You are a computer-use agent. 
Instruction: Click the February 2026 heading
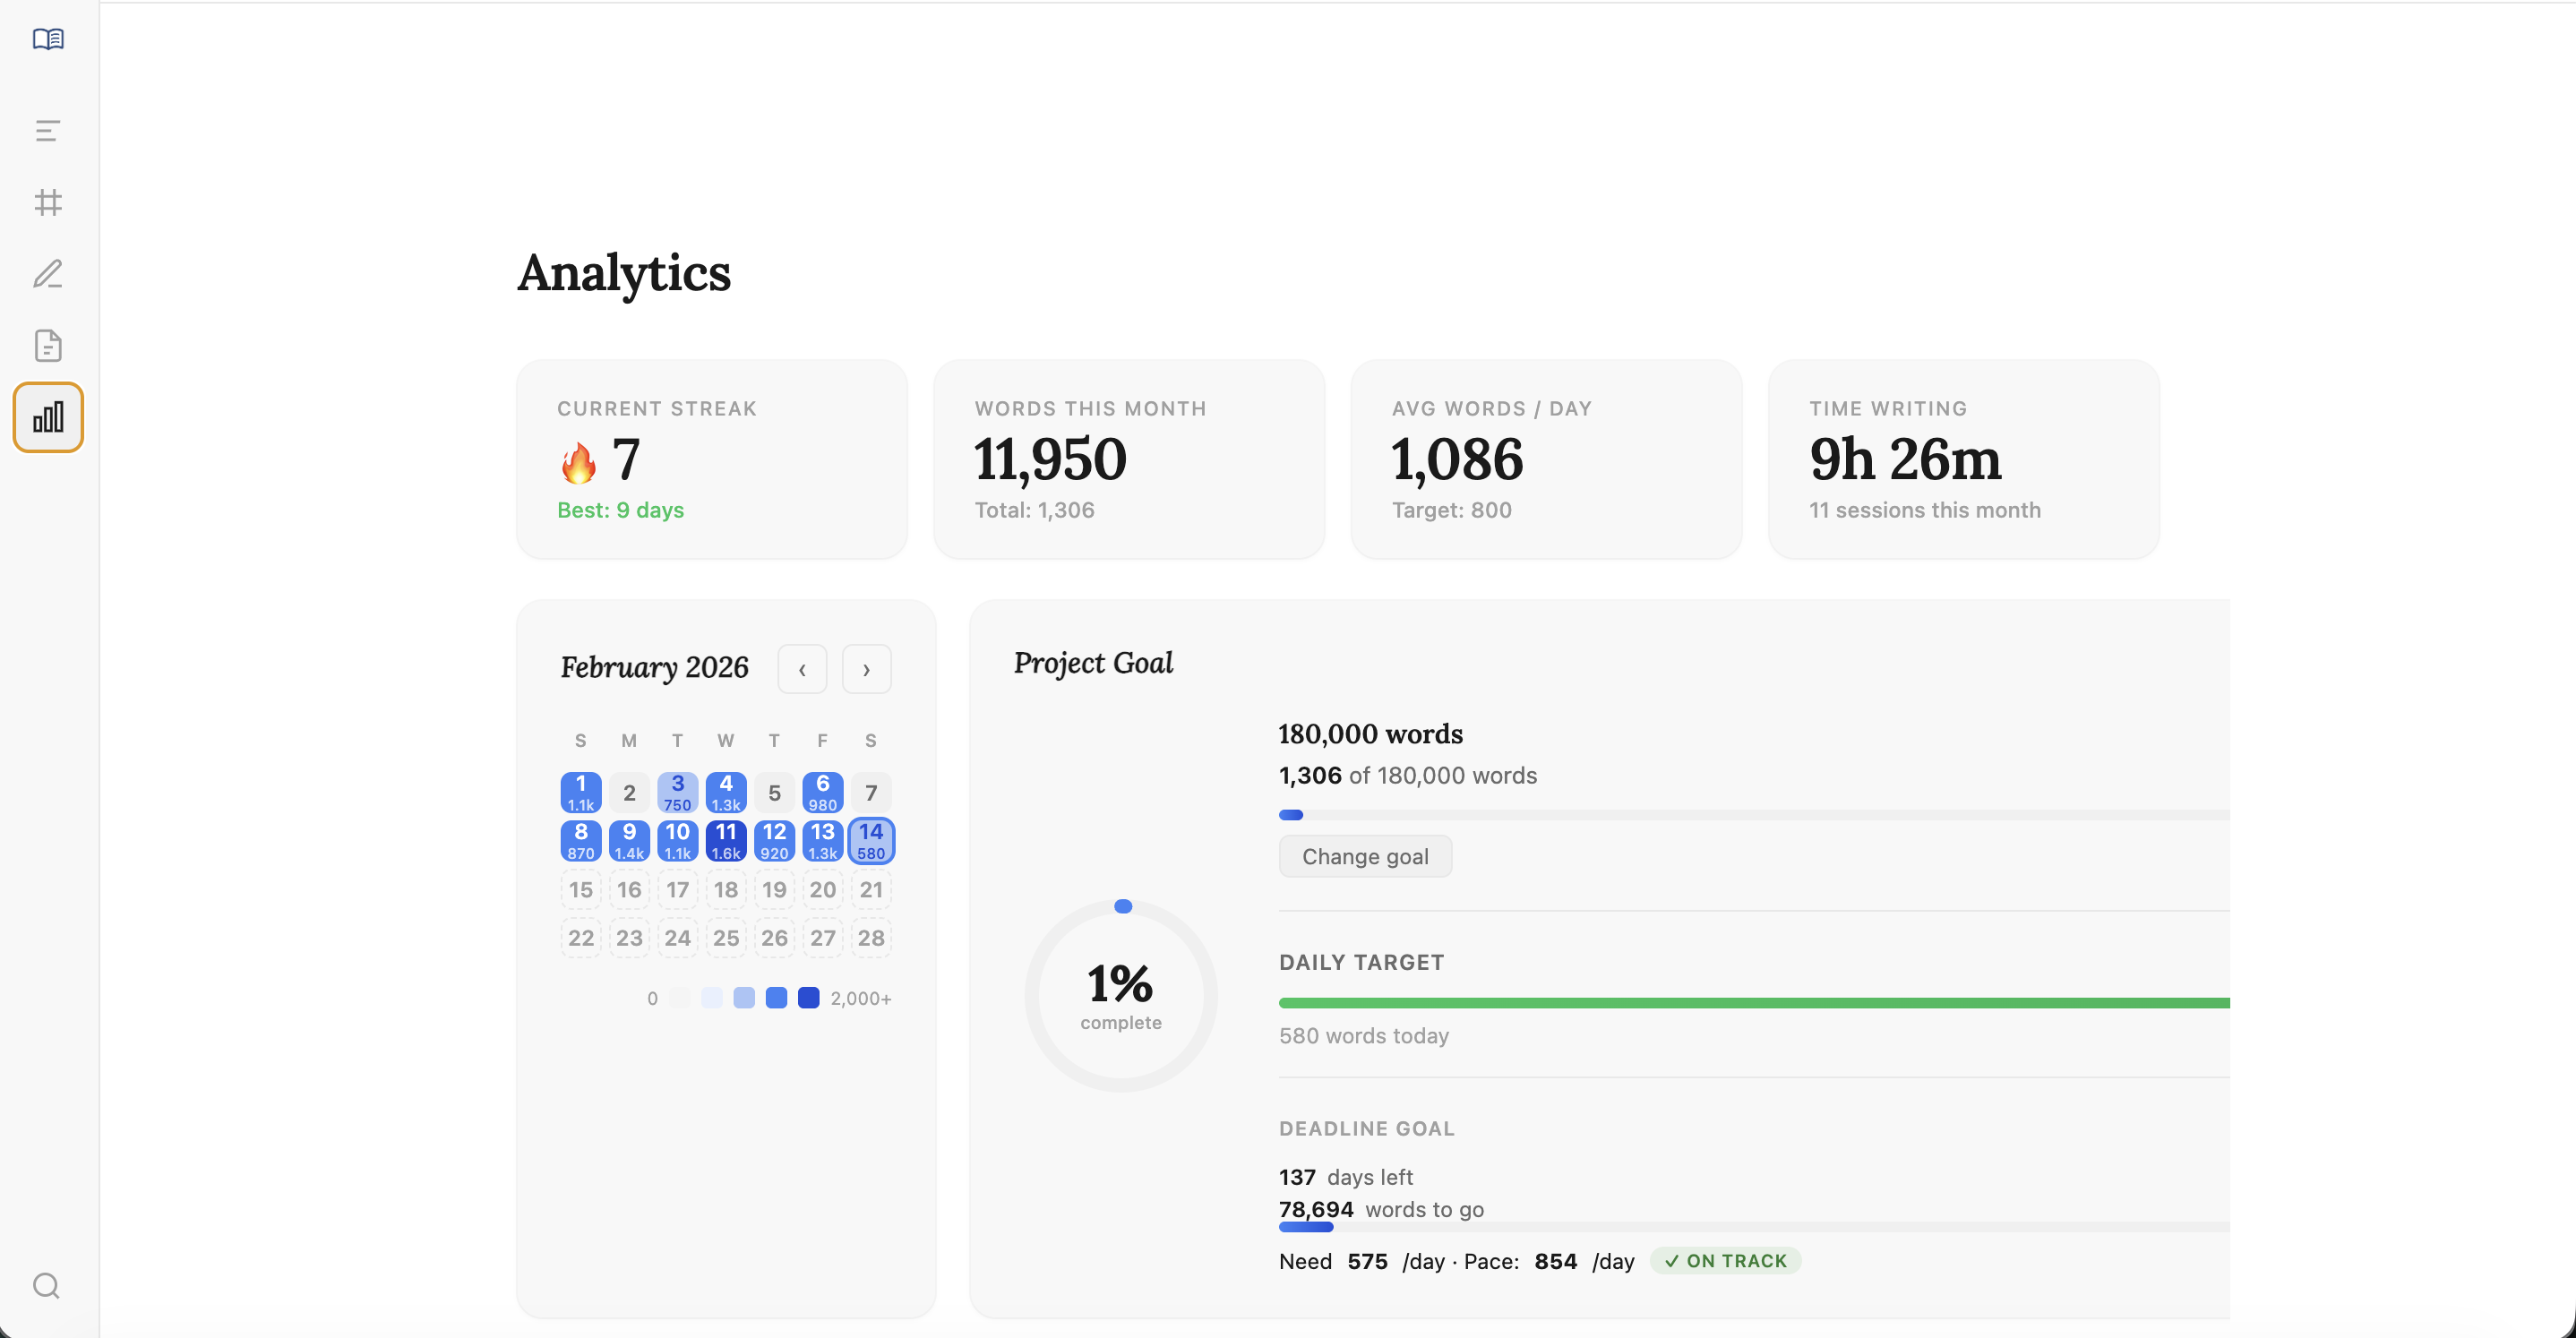click(654, 667)
